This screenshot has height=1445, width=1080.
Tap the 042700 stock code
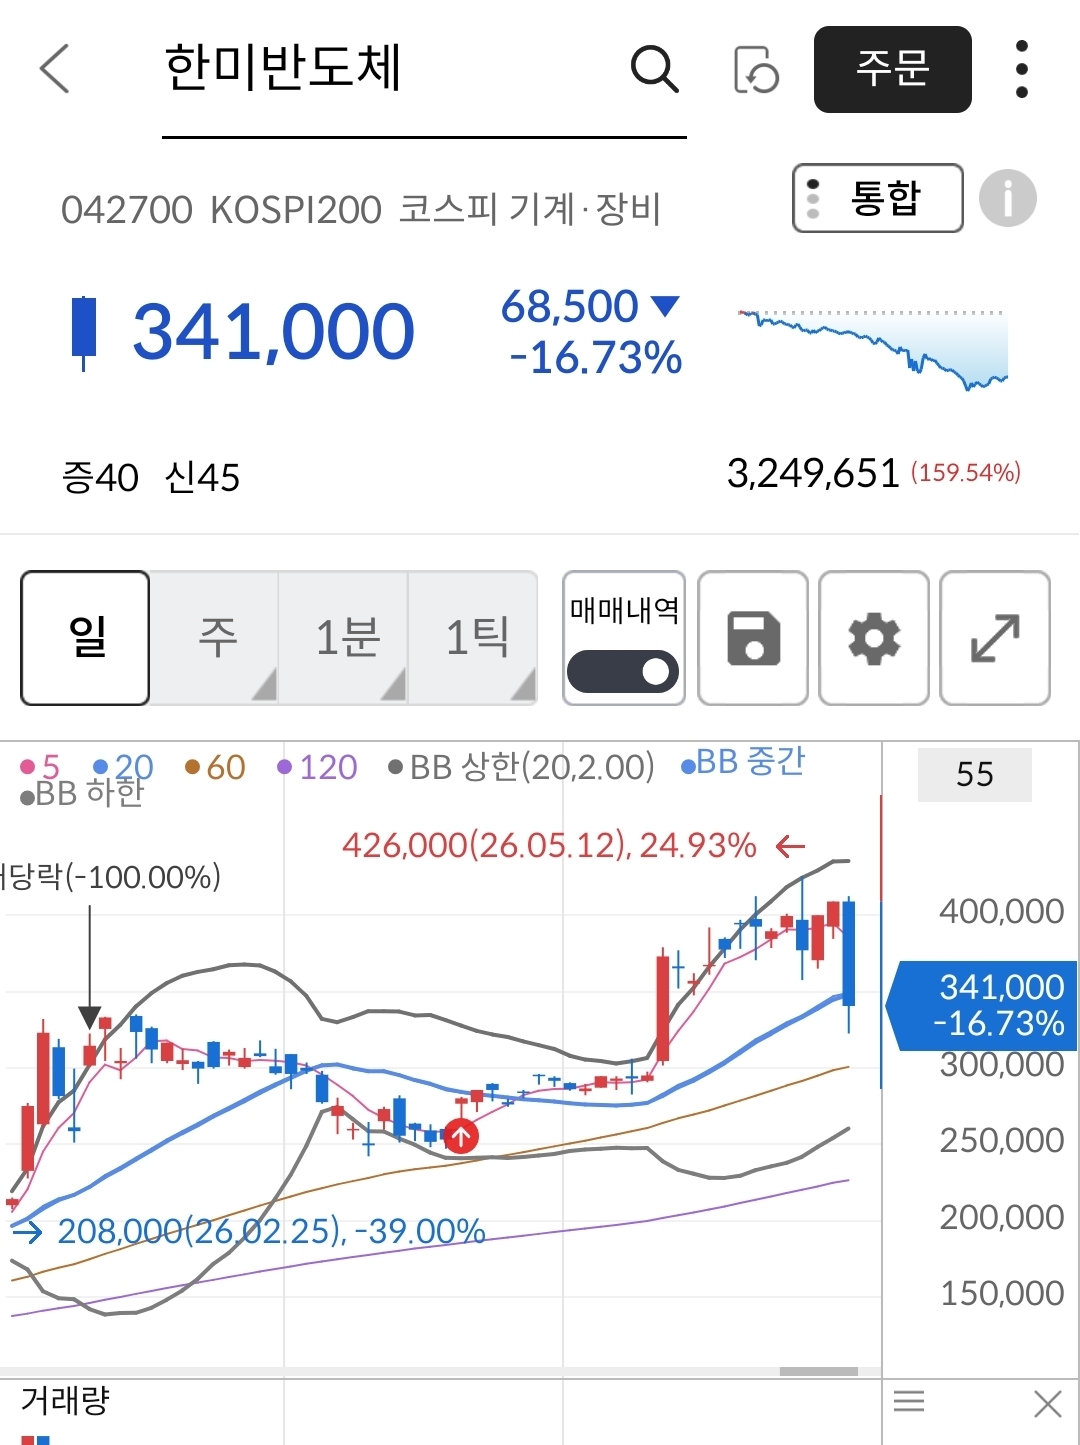(x=127, y=210)
